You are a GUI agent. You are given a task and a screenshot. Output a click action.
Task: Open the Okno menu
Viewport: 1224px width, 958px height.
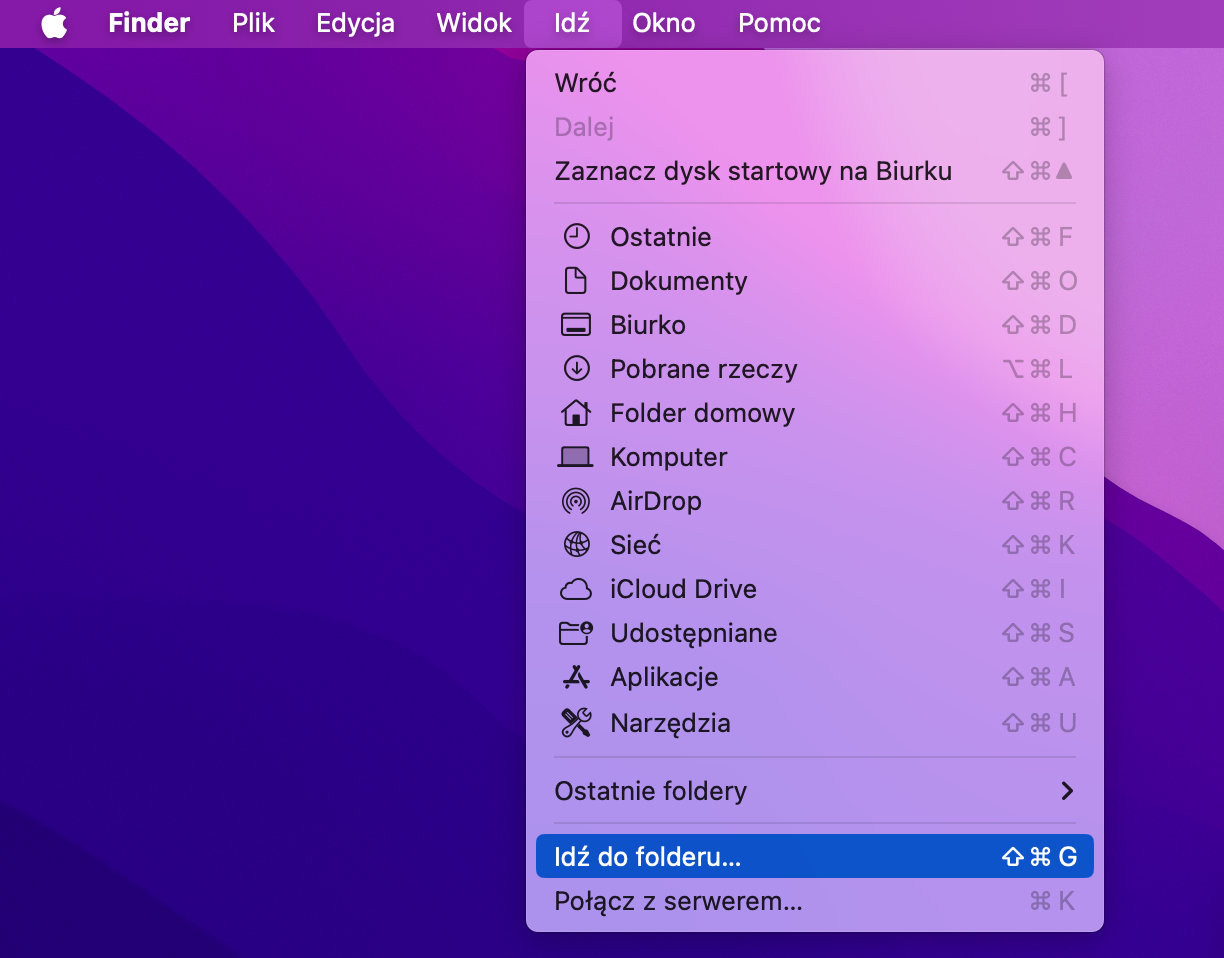(x=664, y=23)
